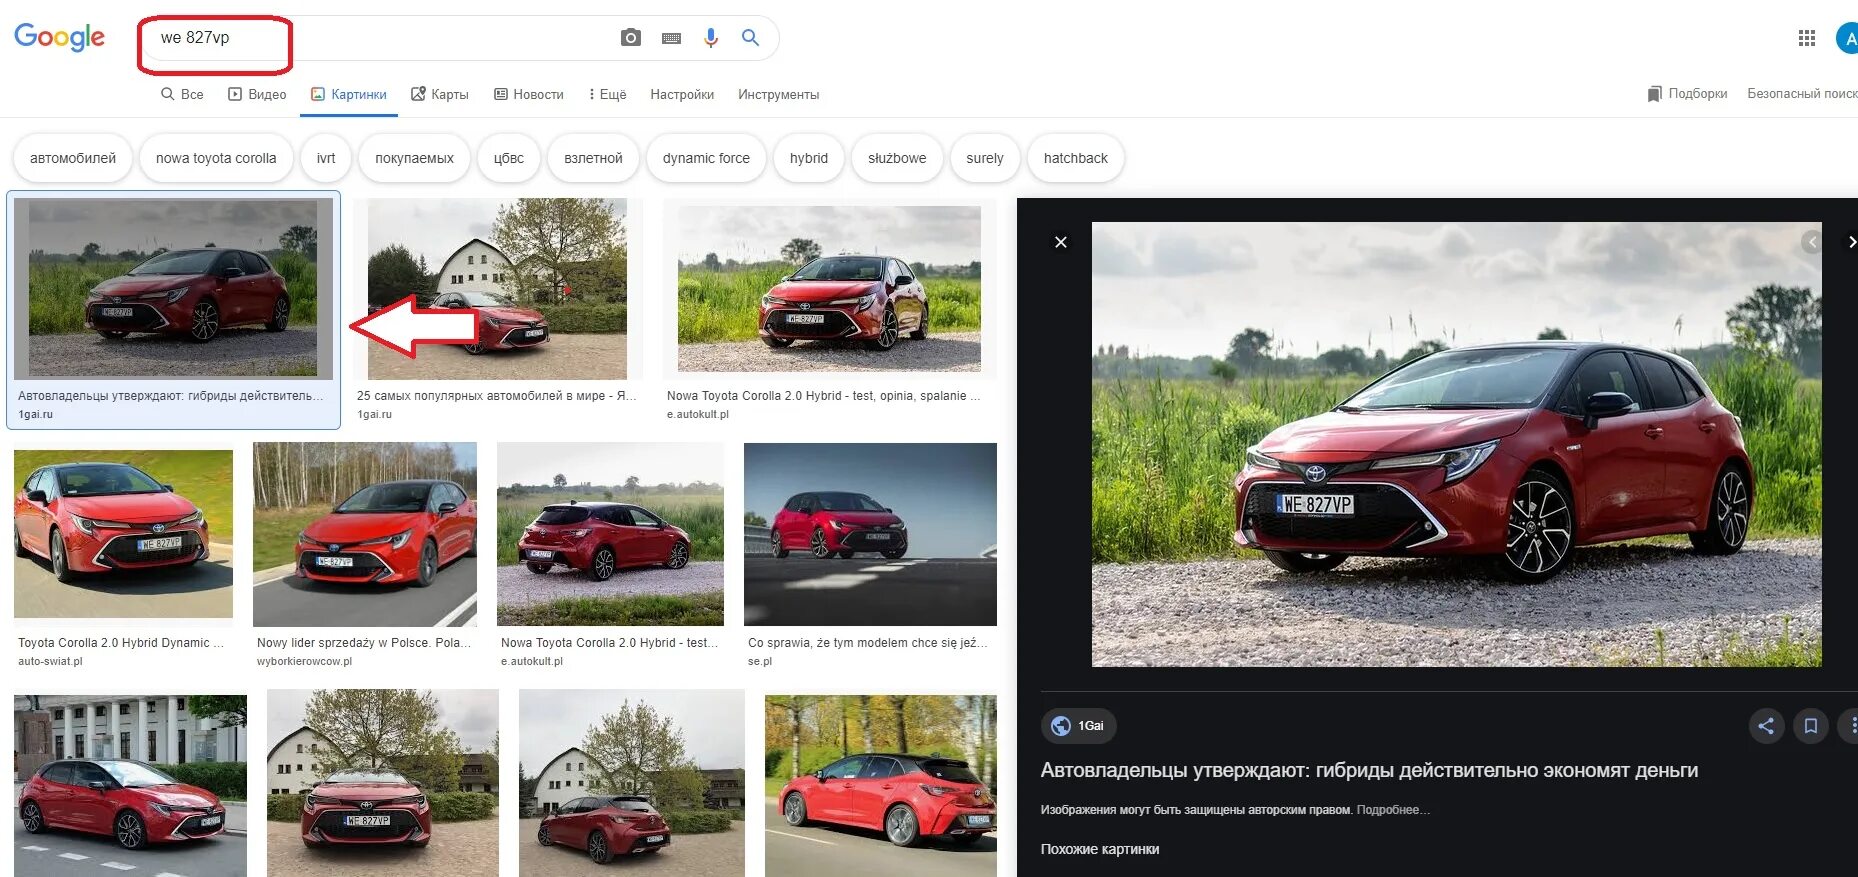Image resolution: width=1858 pixels, height=877 pixels.
Task: Open se.pl Co sprawia thumbnail
Action: 870,534
